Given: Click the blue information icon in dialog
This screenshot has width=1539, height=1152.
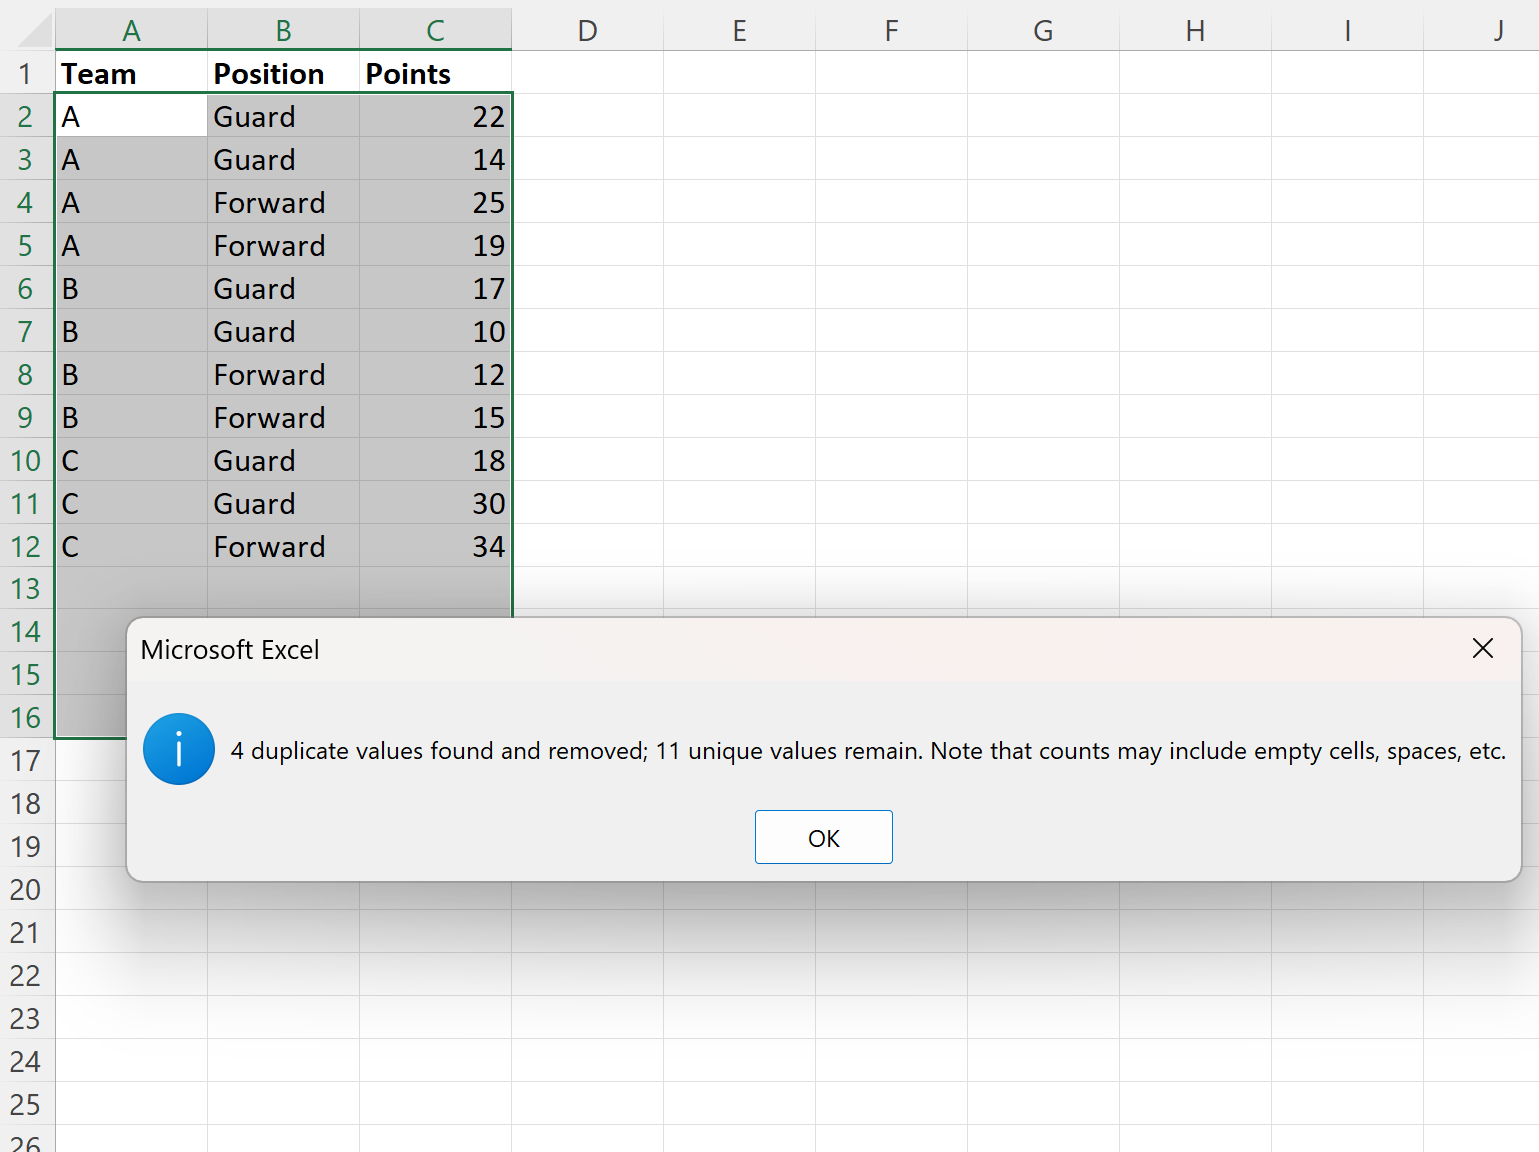Looking at the screenshot, I should 179,749.
